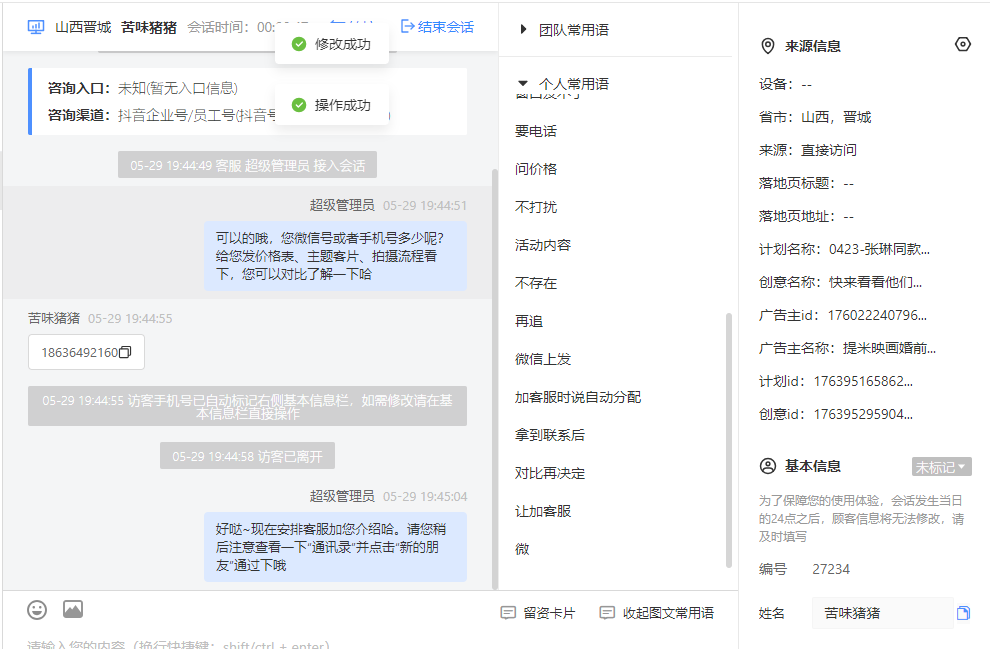
Task: Select the quick phrase 微
Action: [x=522, y=549]
